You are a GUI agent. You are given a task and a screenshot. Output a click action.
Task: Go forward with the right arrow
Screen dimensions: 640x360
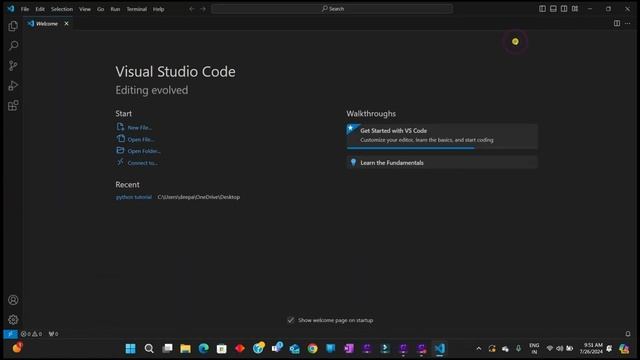tap(203, 9)
